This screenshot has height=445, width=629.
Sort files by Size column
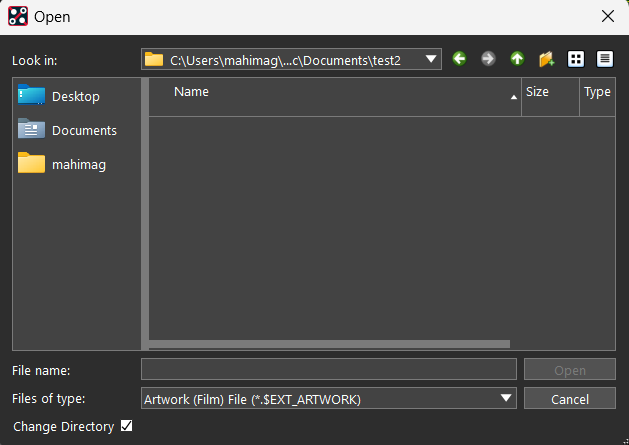[x=548, y=92]
